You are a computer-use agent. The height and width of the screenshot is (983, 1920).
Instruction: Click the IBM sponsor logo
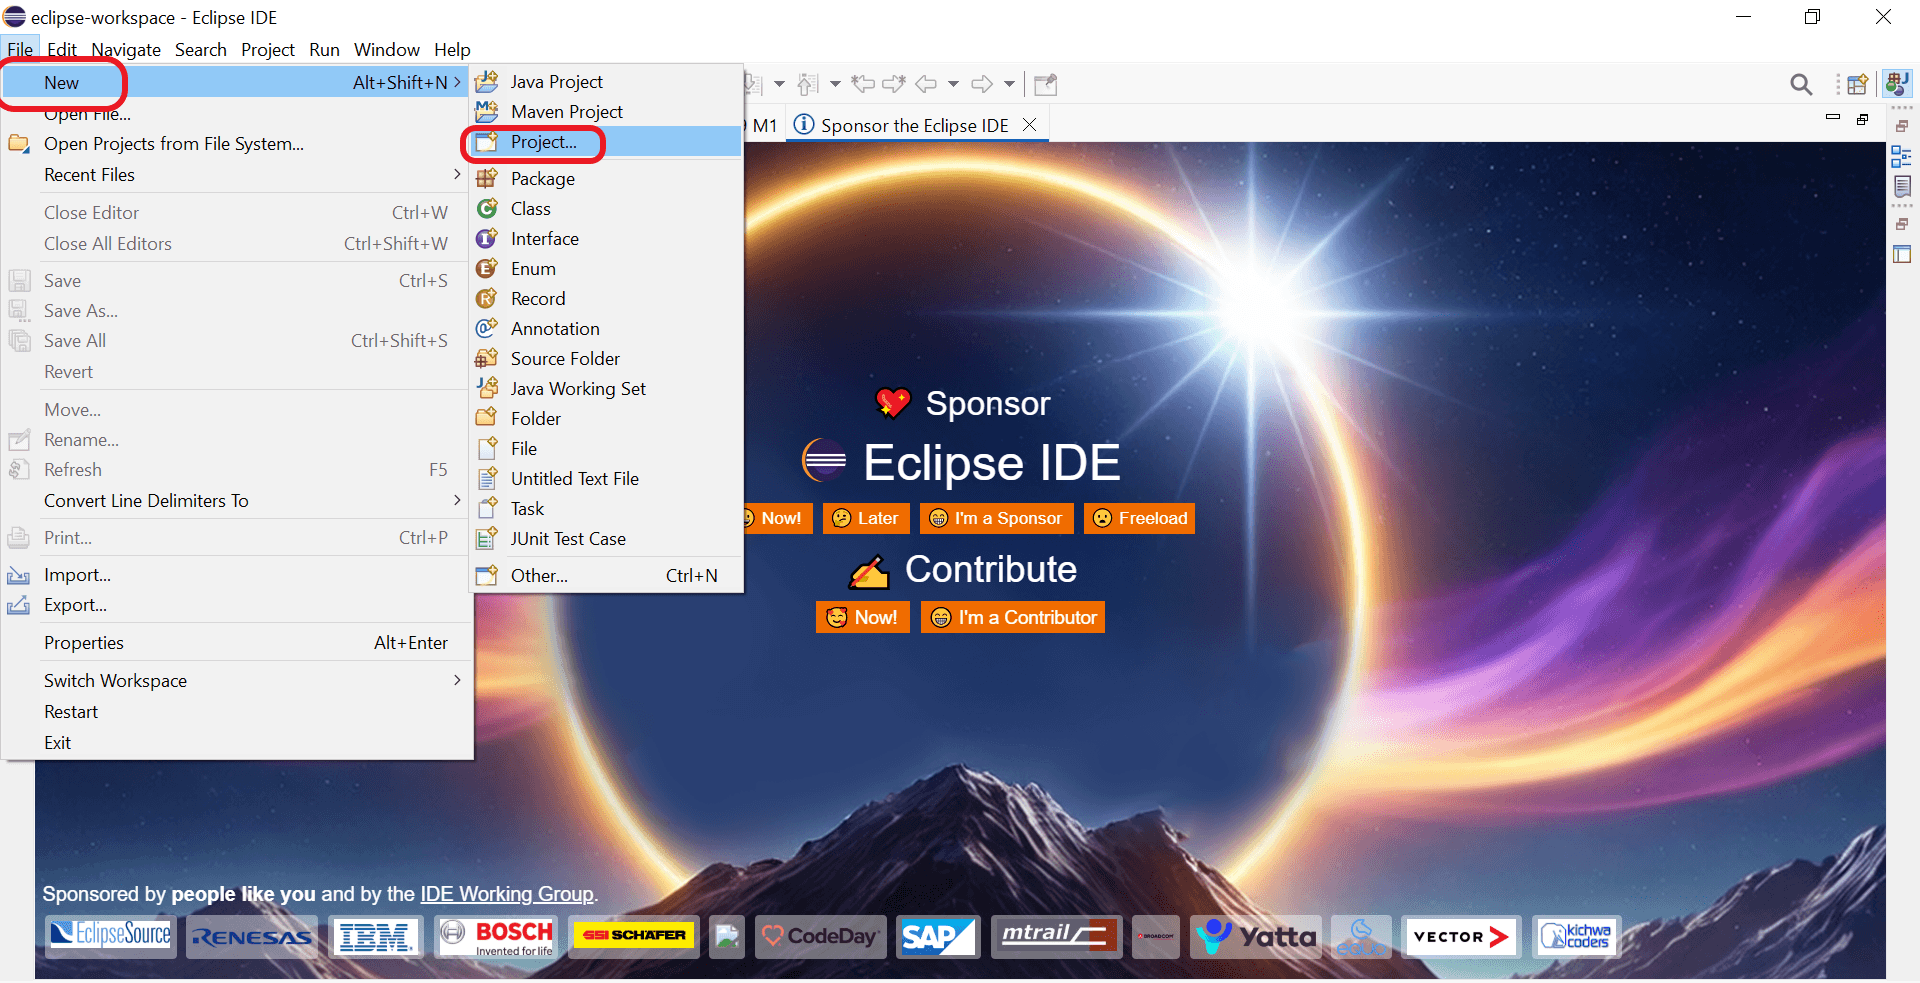(376, 937)
